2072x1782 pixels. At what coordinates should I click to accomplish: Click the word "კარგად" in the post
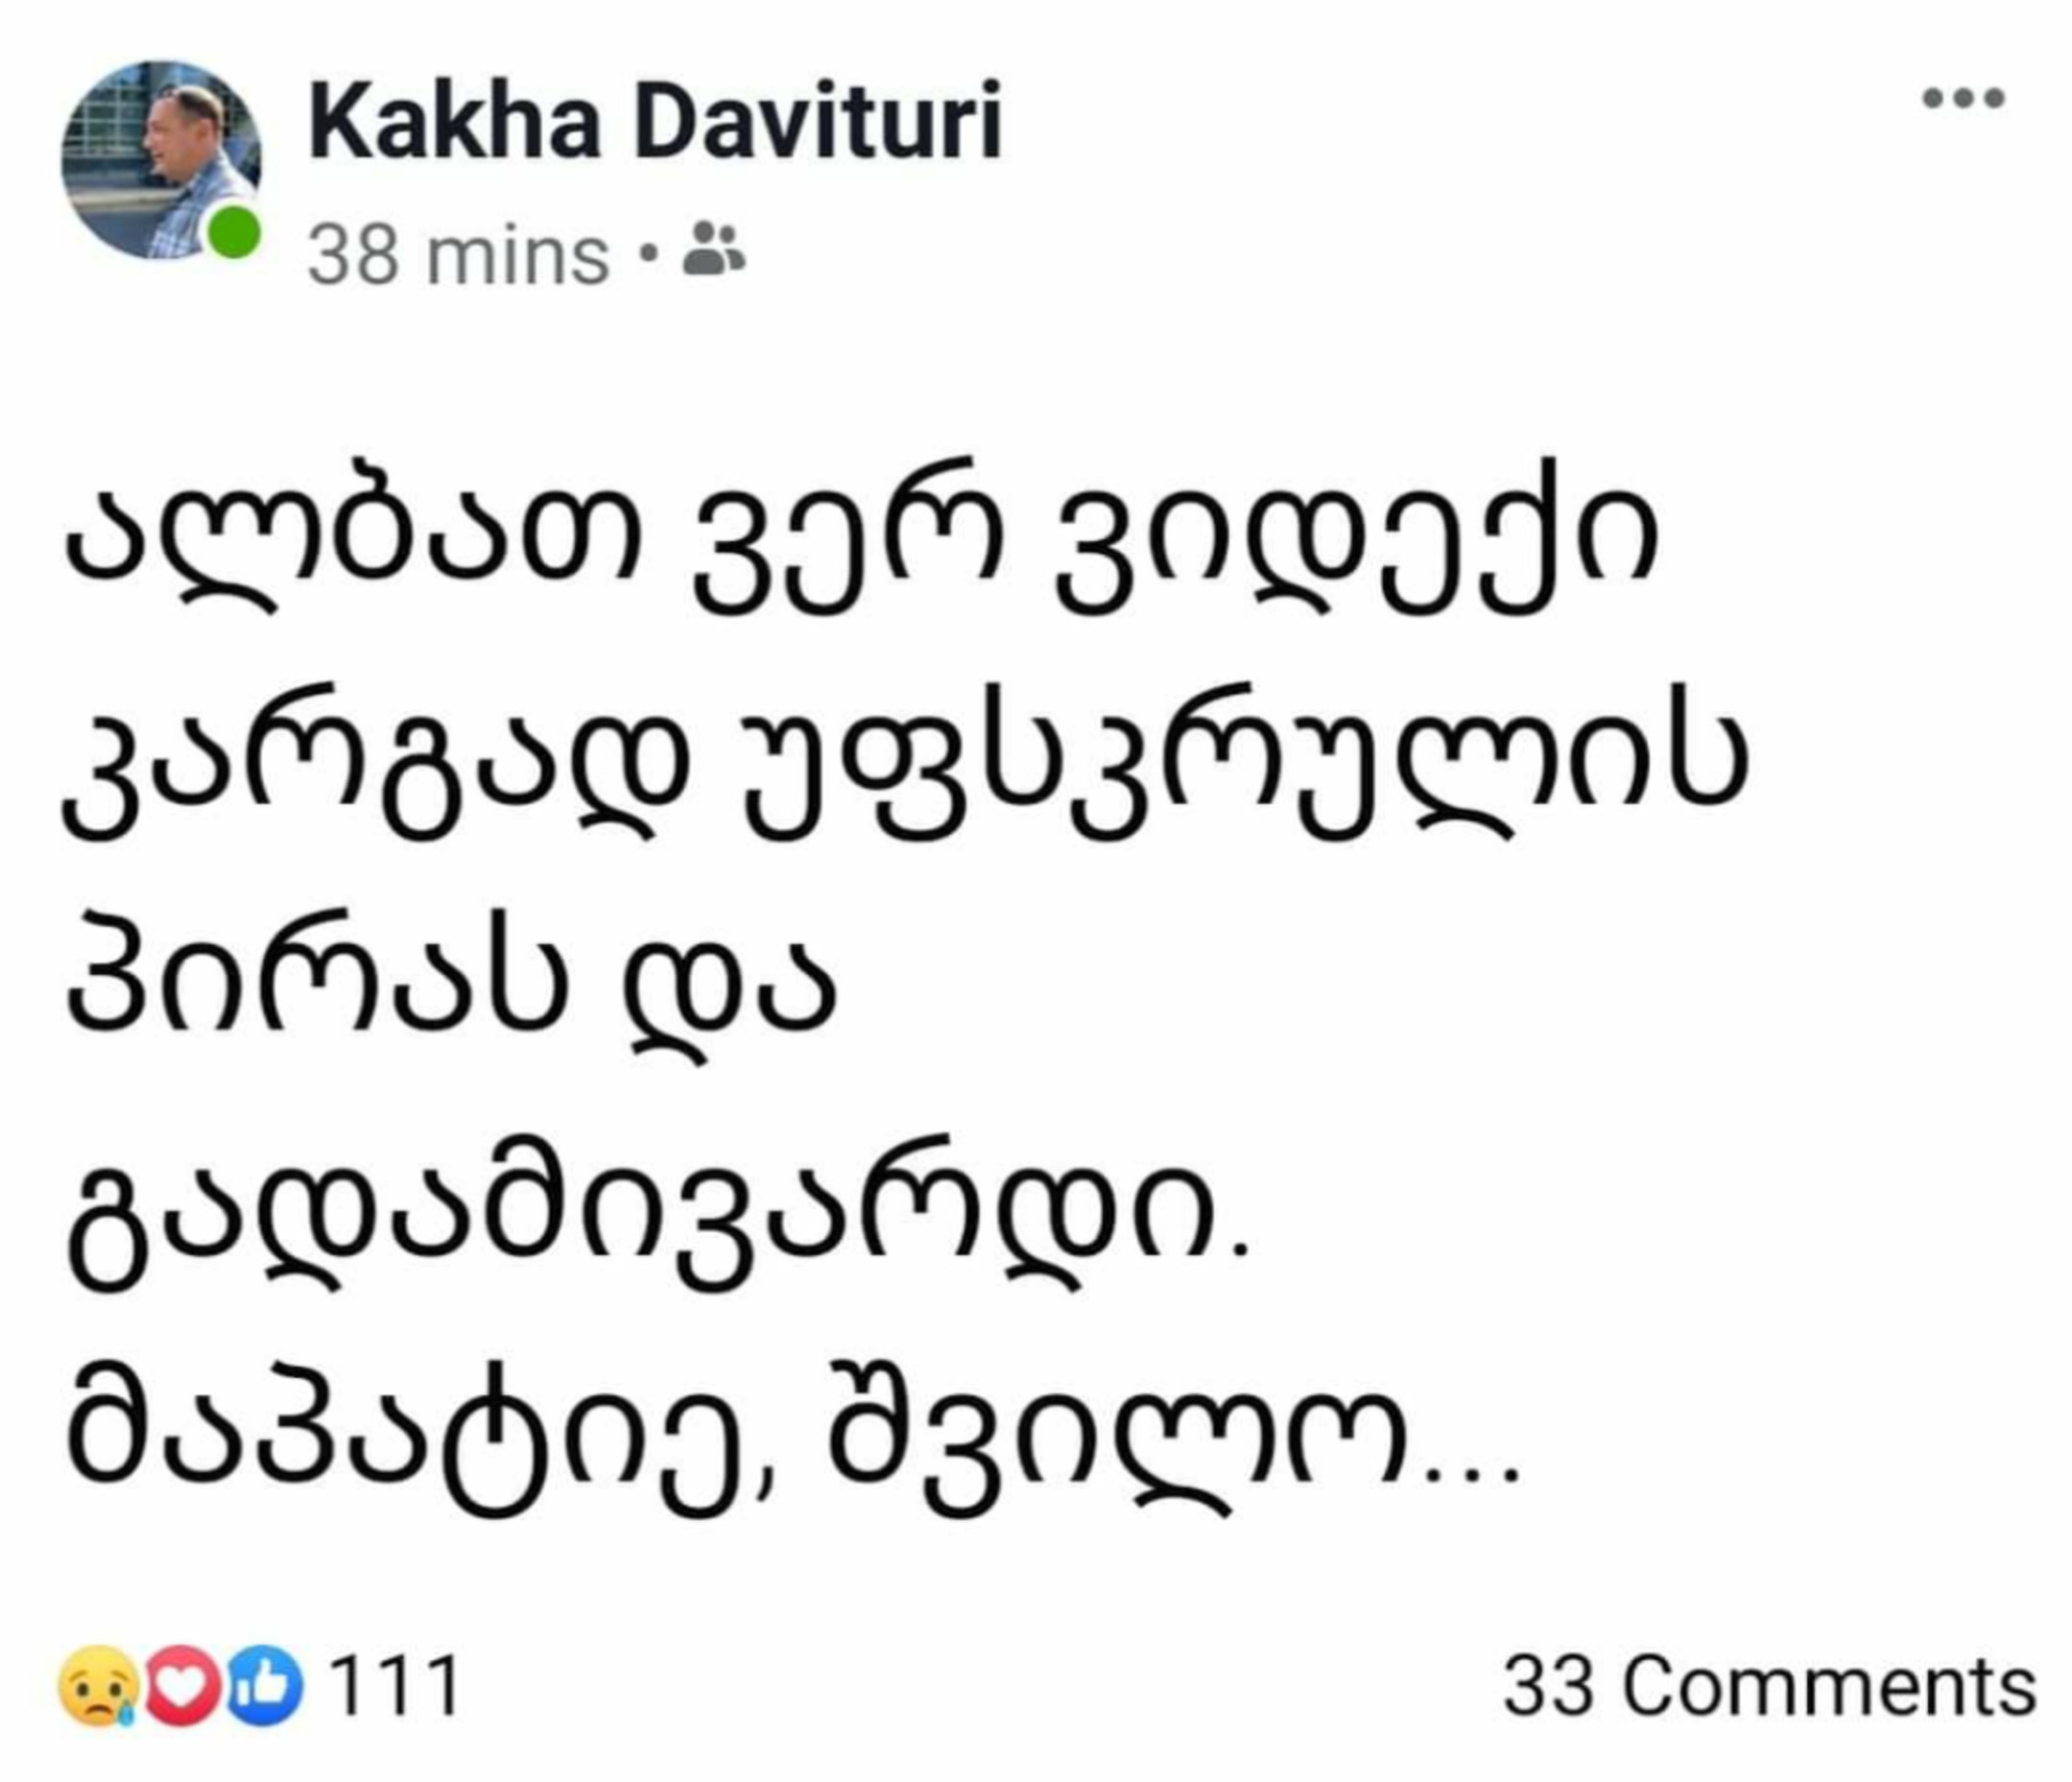pos(376,768)
